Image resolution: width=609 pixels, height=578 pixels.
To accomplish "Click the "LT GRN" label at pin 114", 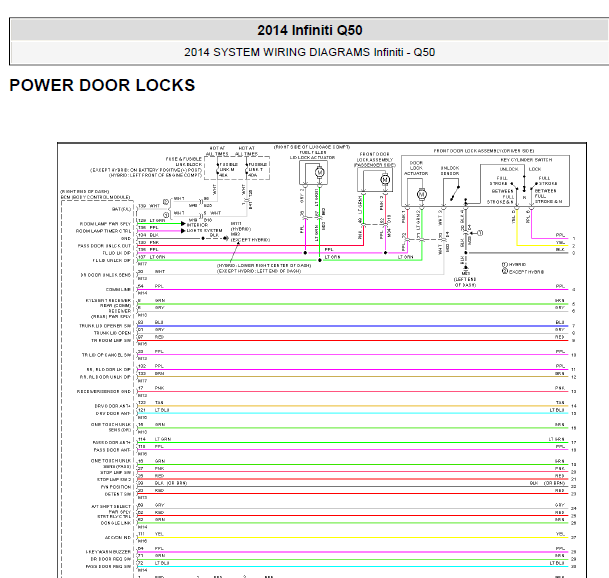I will [x=163, y=439].
